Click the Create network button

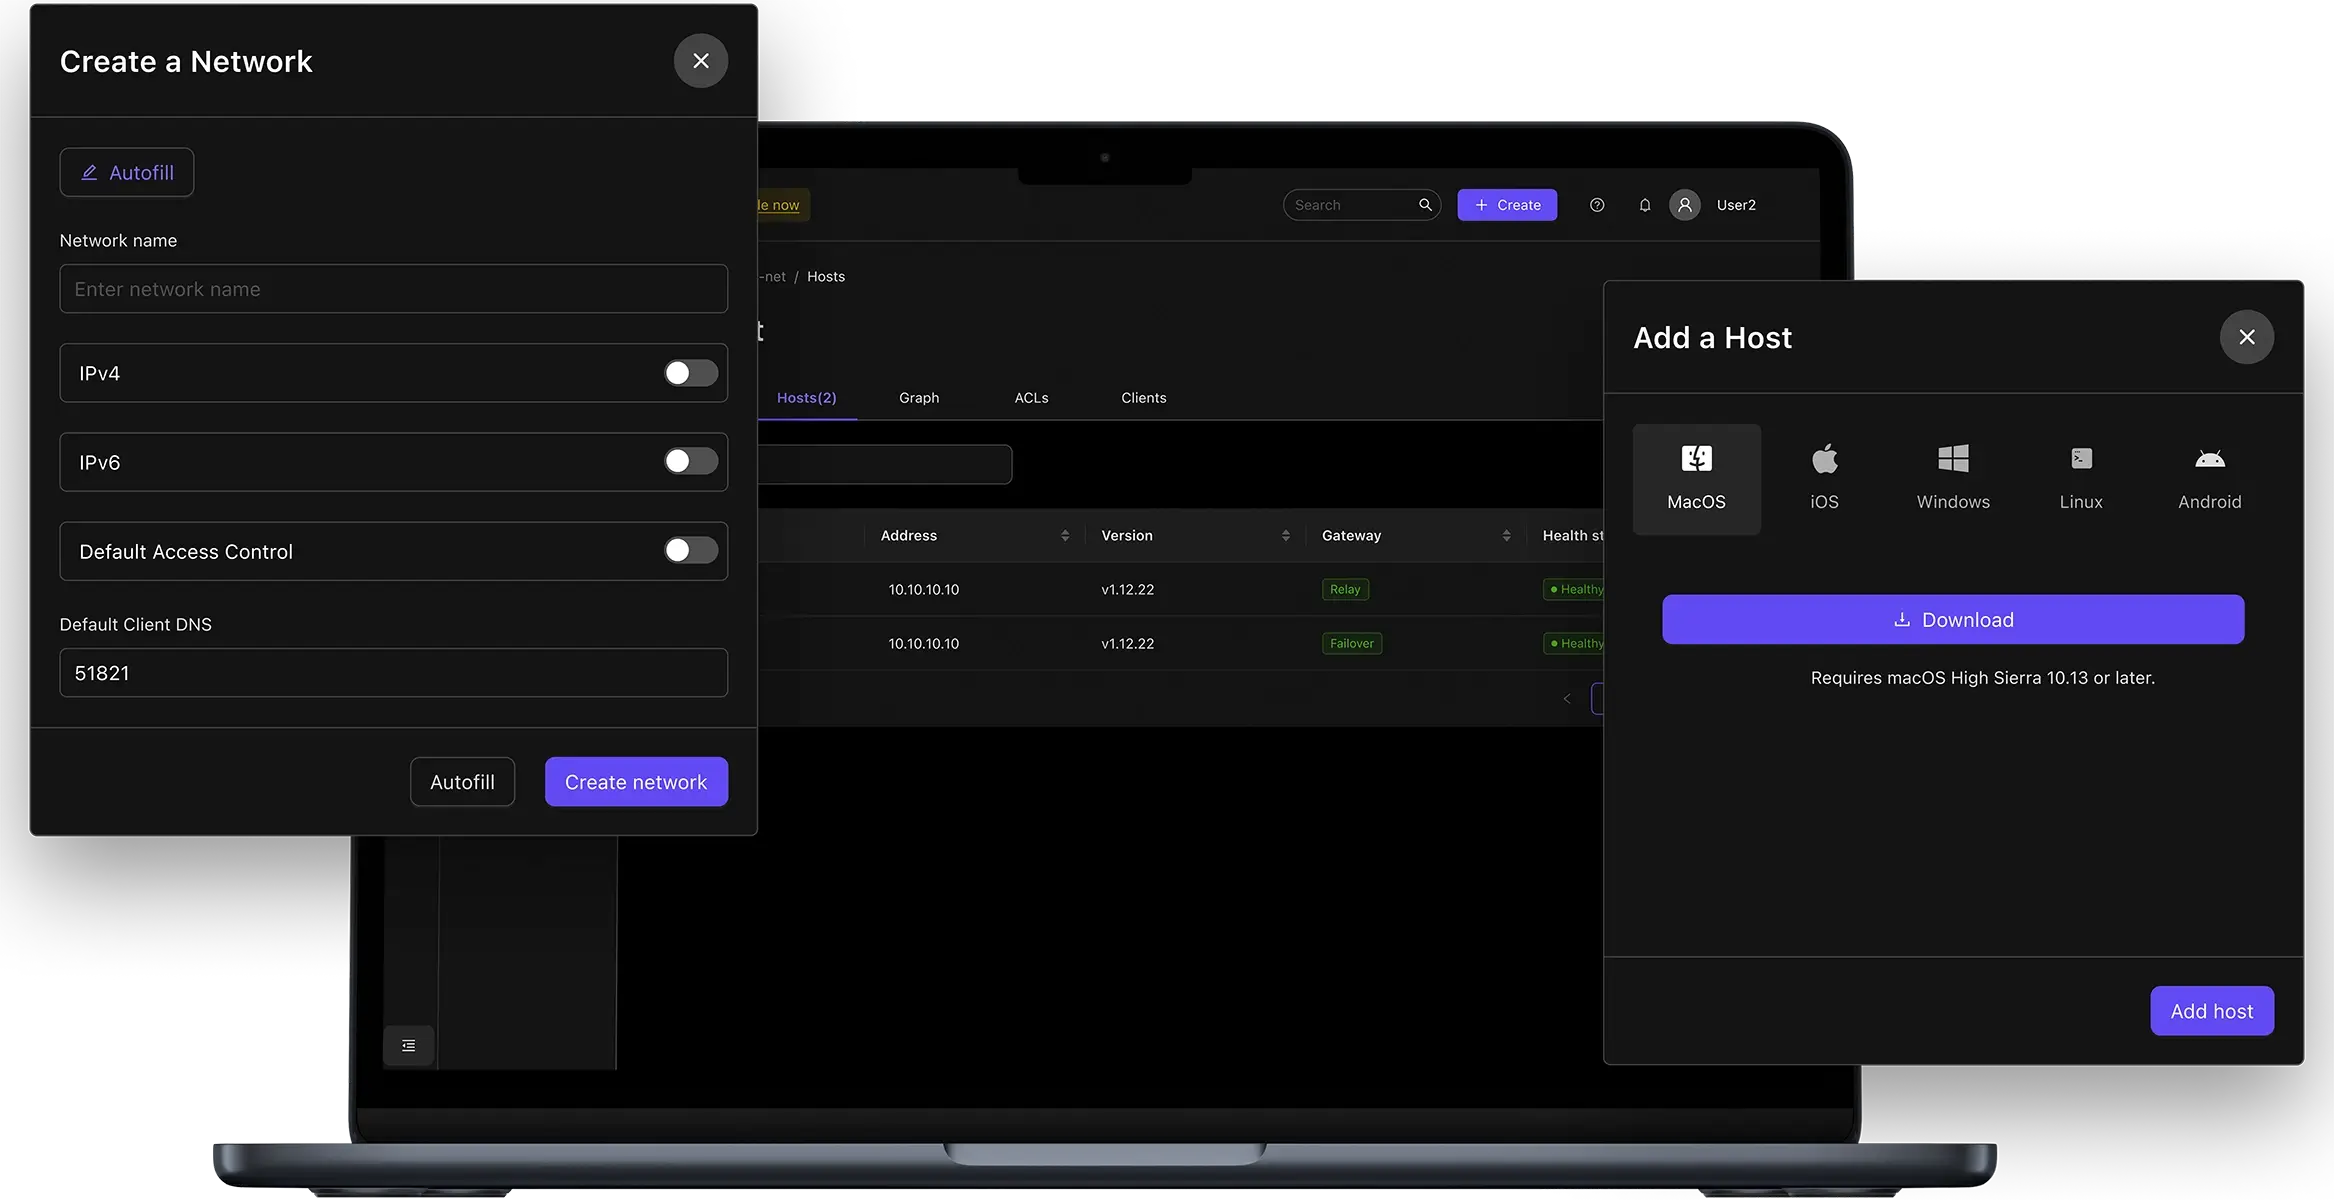tap(635, 781)
